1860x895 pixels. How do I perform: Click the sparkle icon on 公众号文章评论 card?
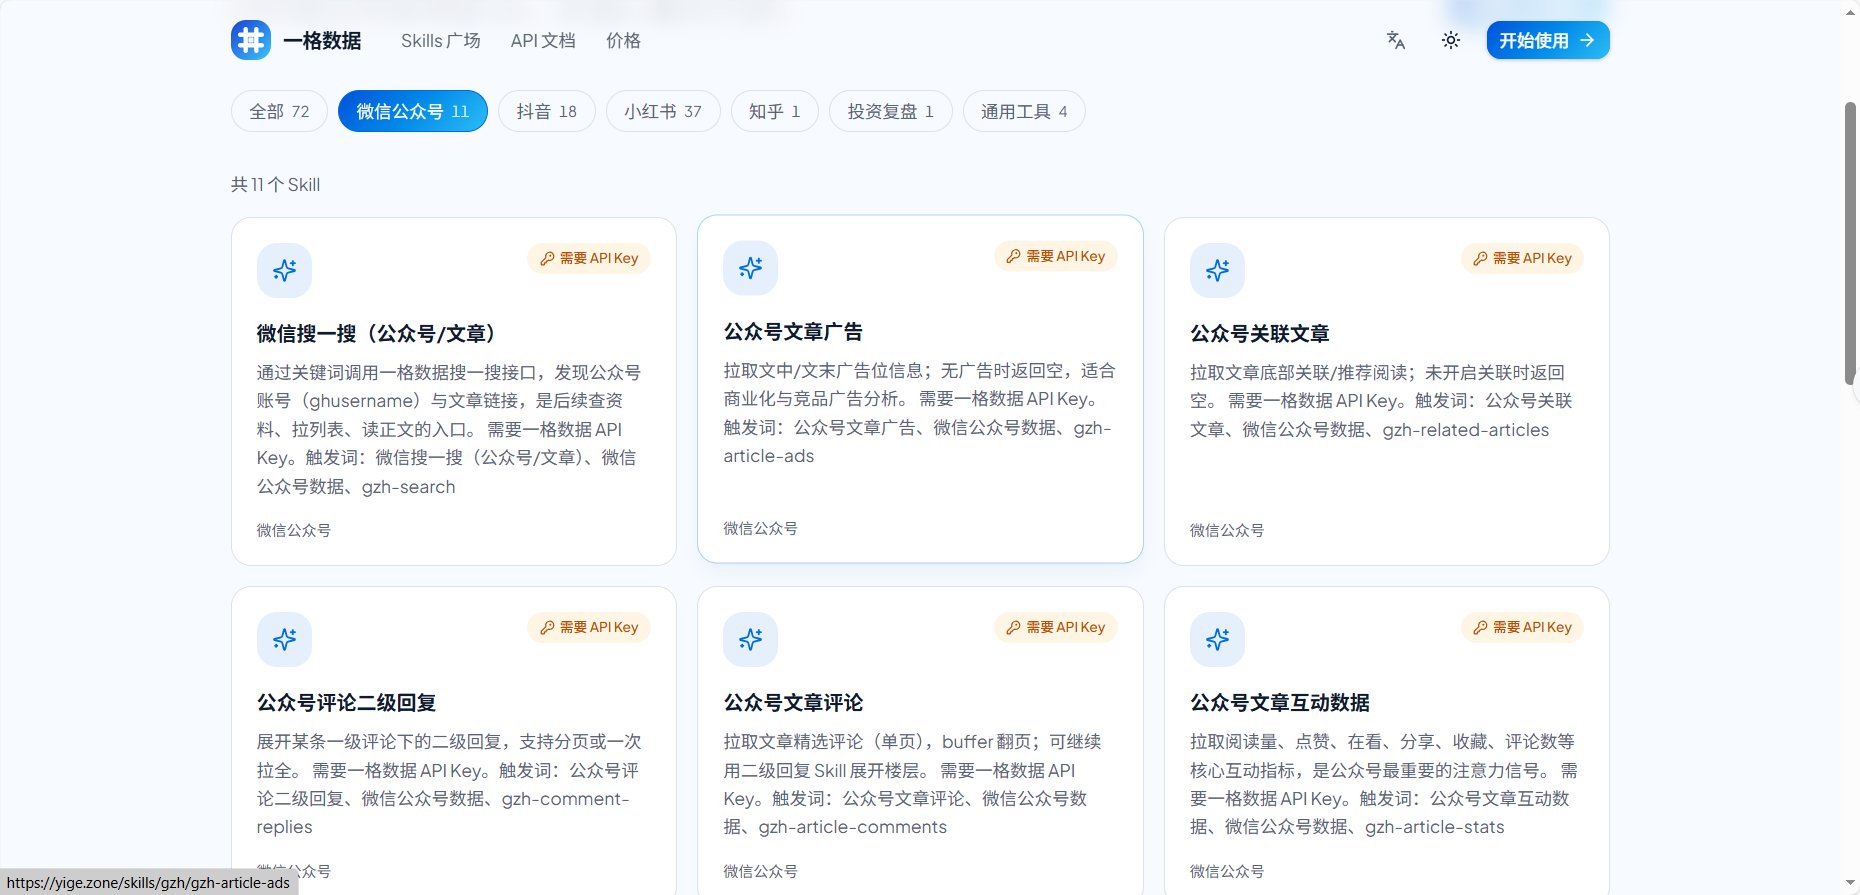point(751,639)
